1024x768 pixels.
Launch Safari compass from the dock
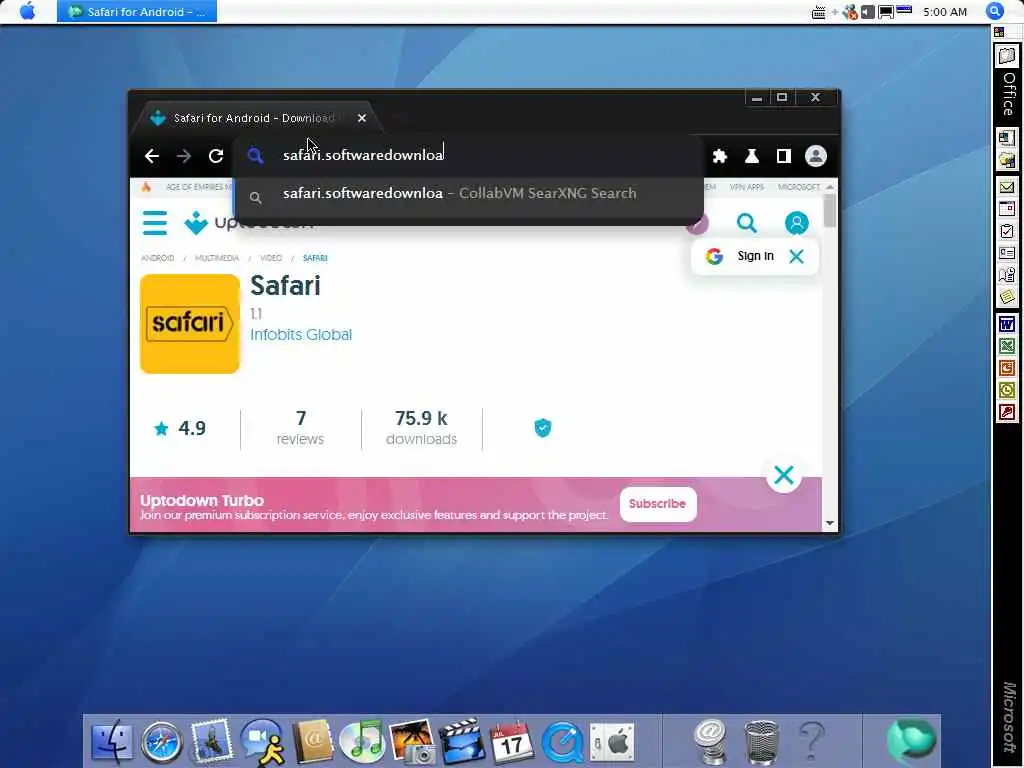point(162,742)
